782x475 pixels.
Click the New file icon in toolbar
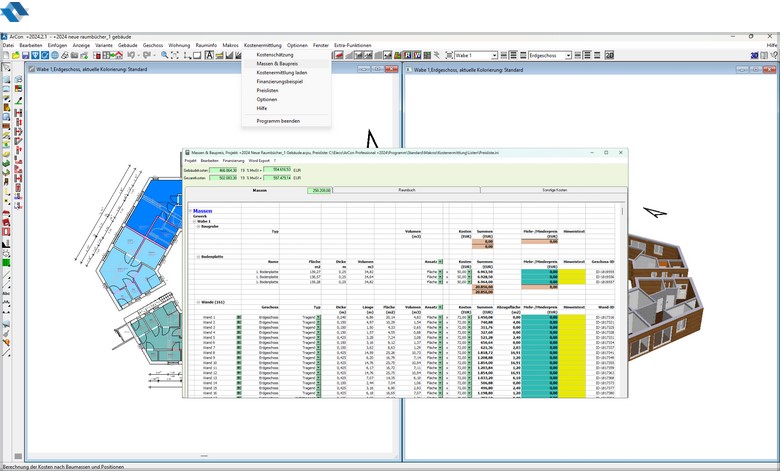(x=6, y=55)
